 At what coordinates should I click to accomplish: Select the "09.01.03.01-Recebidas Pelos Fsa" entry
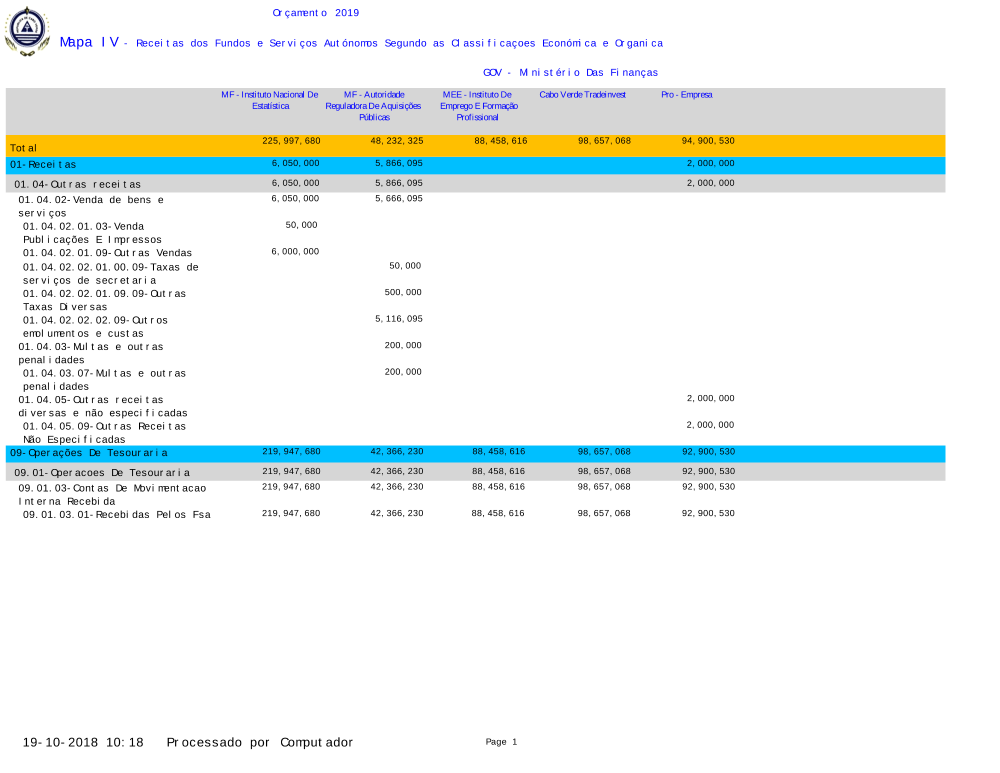(116, 514)
